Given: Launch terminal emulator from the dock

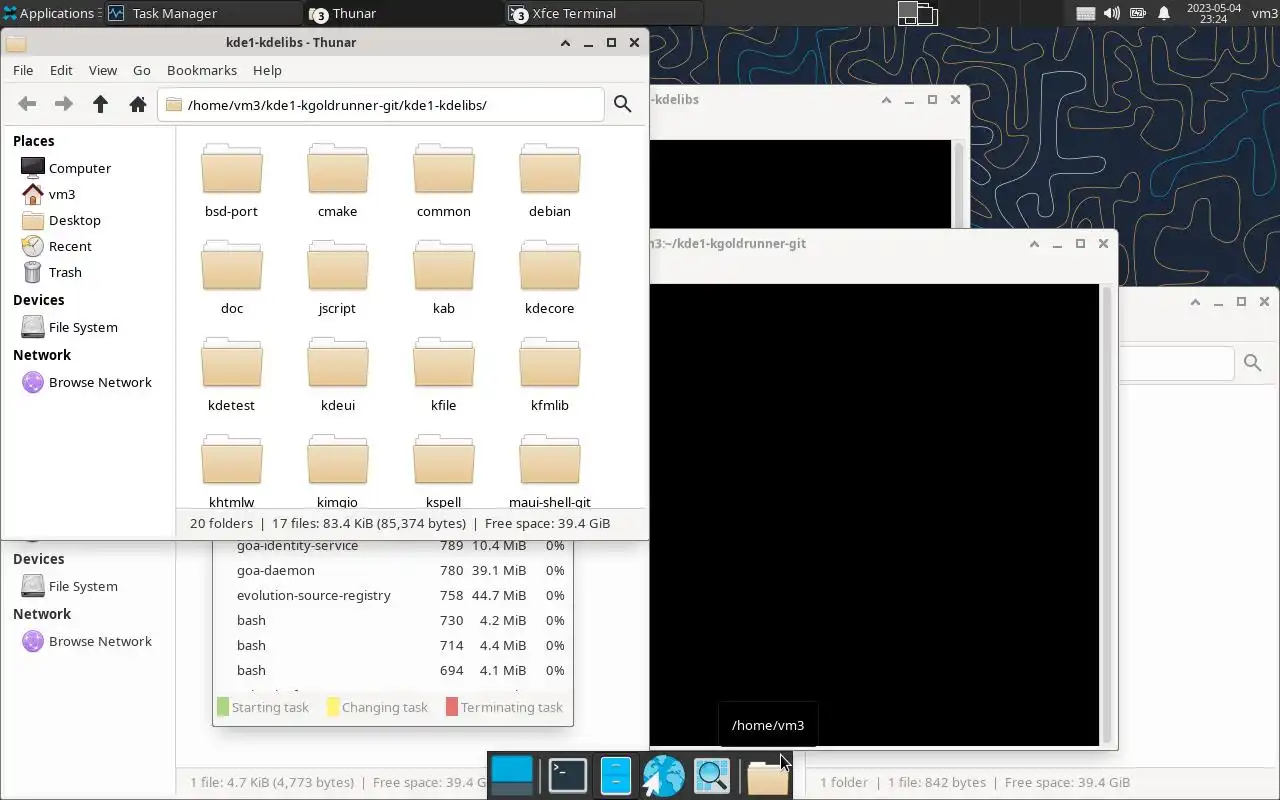Looking at the screenshot, I should click(x=567, y=776).
